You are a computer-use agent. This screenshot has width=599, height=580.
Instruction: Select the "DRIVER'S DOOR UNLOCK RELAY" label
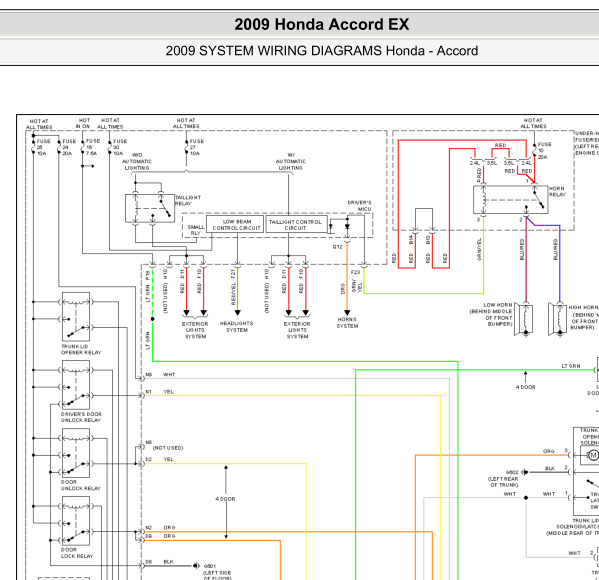(x=81, y=417)
